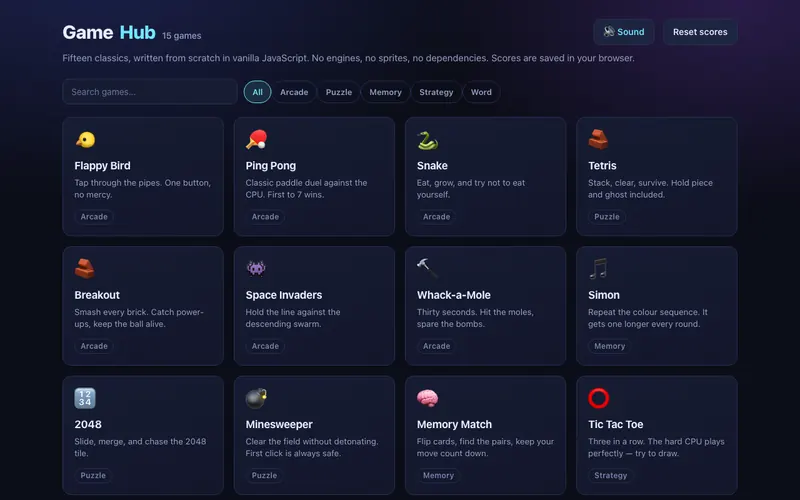Open the Flappy Bird title
800x500 pixels.
pyautogui.click(x=103, y=166)
